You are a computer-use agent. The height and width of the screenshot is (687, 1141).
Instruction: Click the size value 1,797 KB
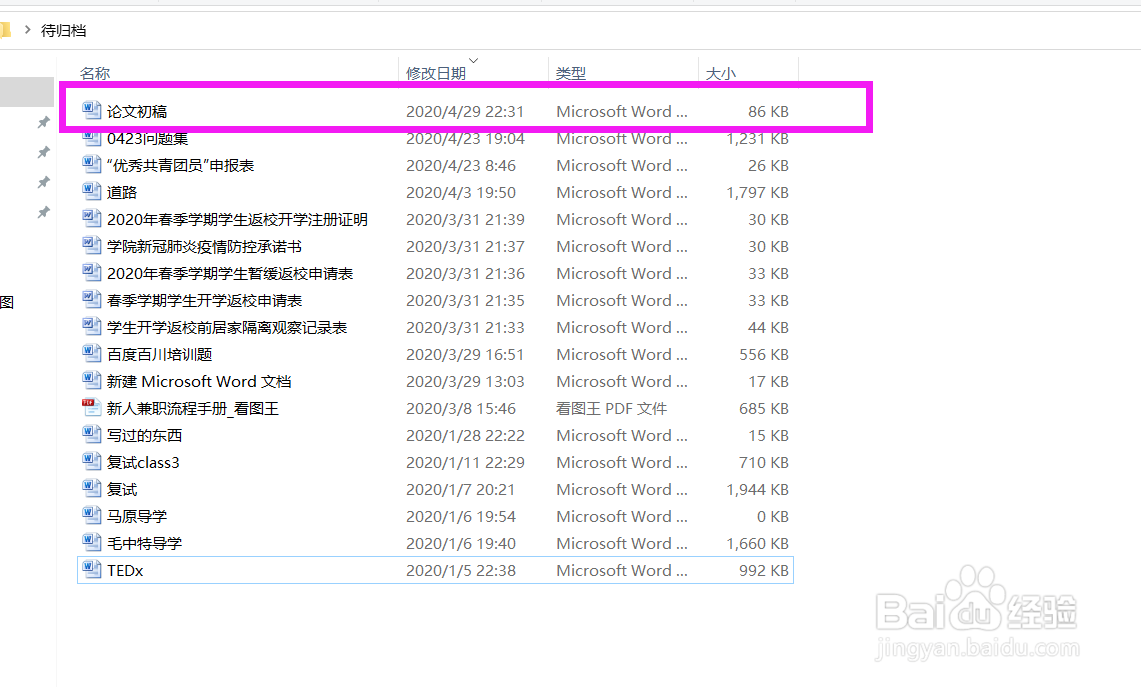click(x=758, y=192)
